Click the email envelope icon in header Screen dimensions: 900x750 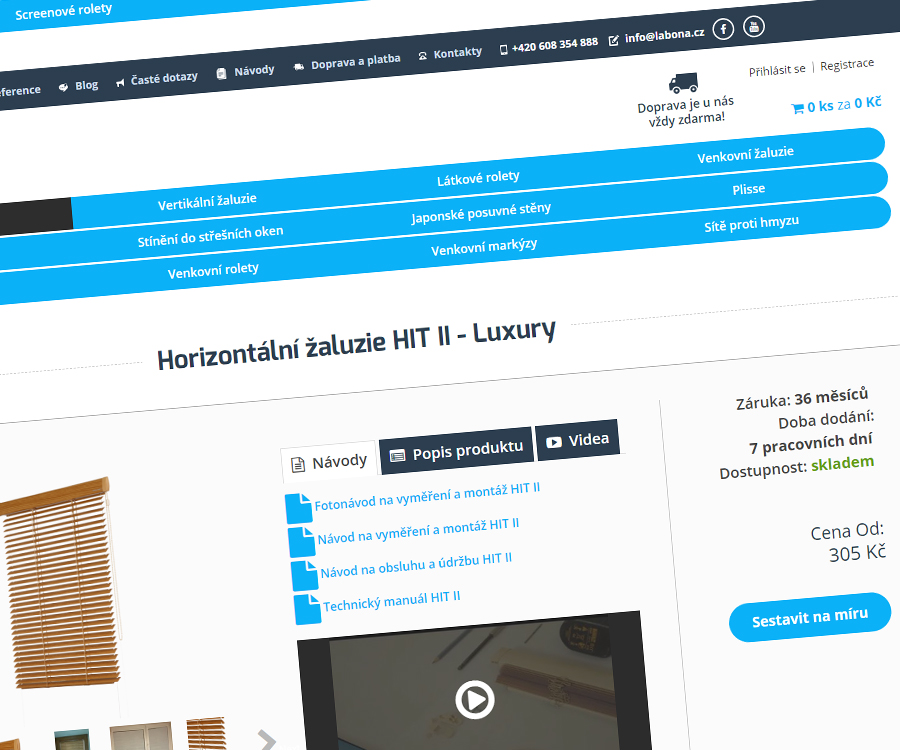(x=614, y=40)
